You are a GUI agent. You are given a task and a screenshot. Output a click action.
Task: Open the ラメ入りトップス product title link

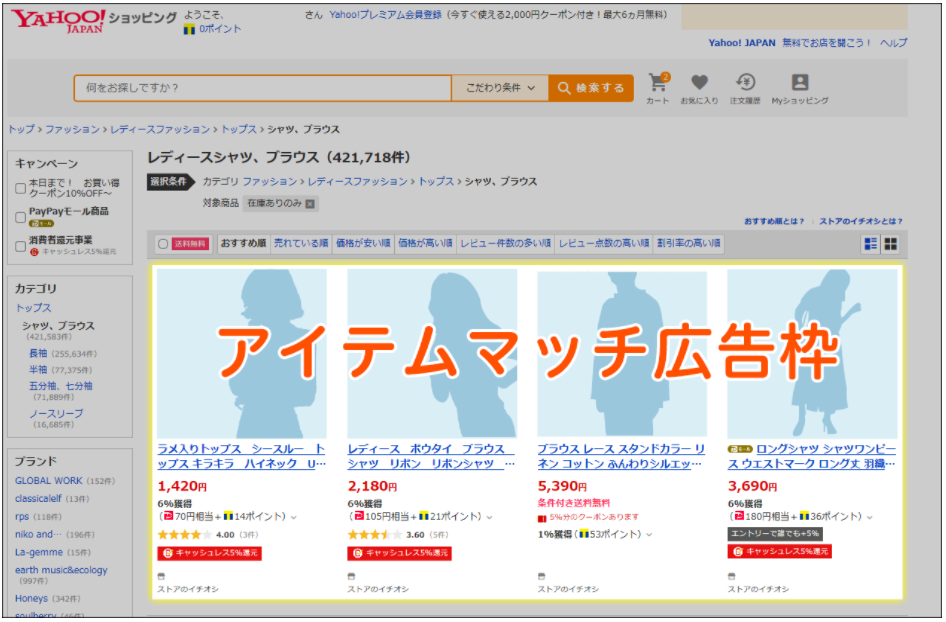(x=241, y=457)
